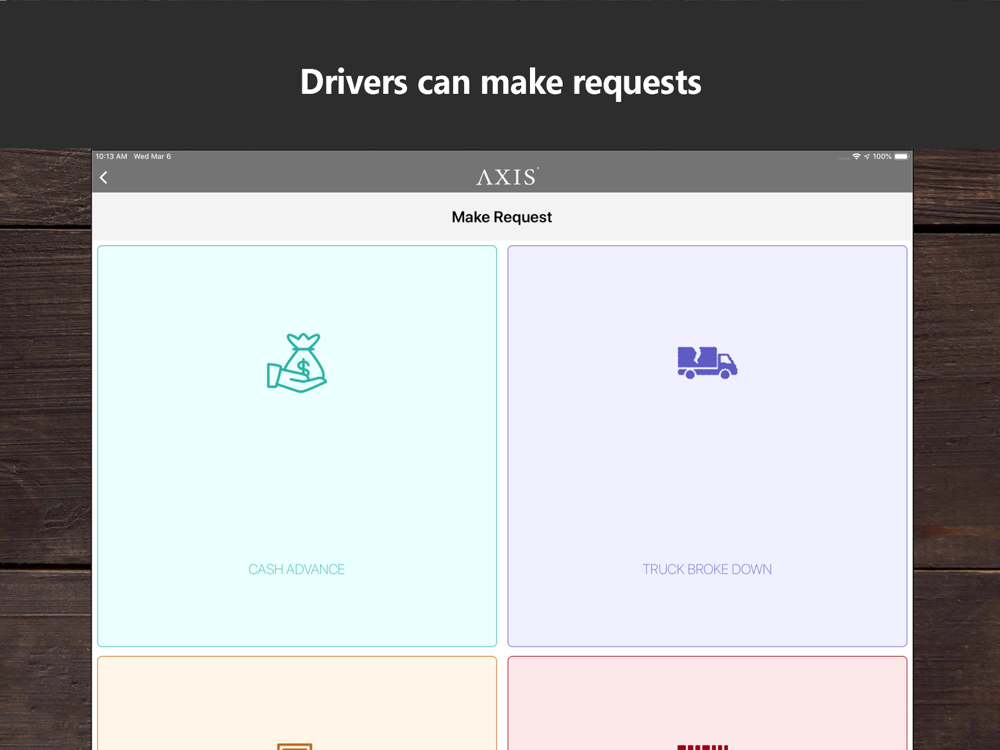1000x750 pixels.
Task: Select the TRUCK BROKE DOWN label
Action: [x=707, y=569]
